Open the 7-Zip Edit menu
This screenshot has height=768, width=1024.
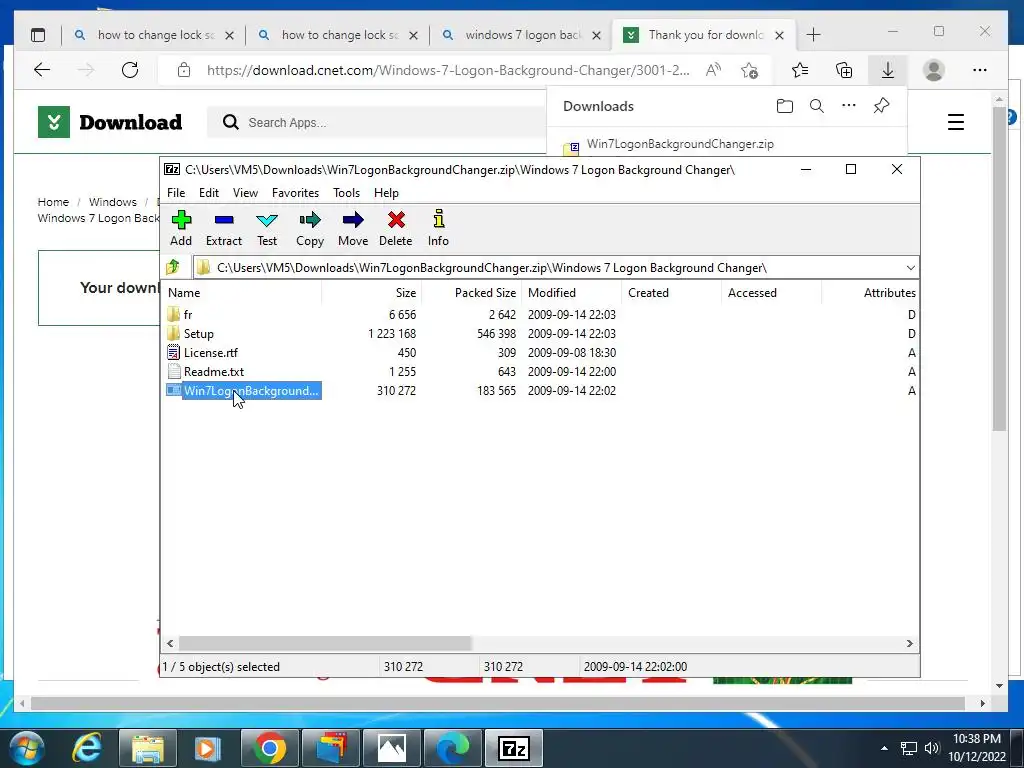209,193
